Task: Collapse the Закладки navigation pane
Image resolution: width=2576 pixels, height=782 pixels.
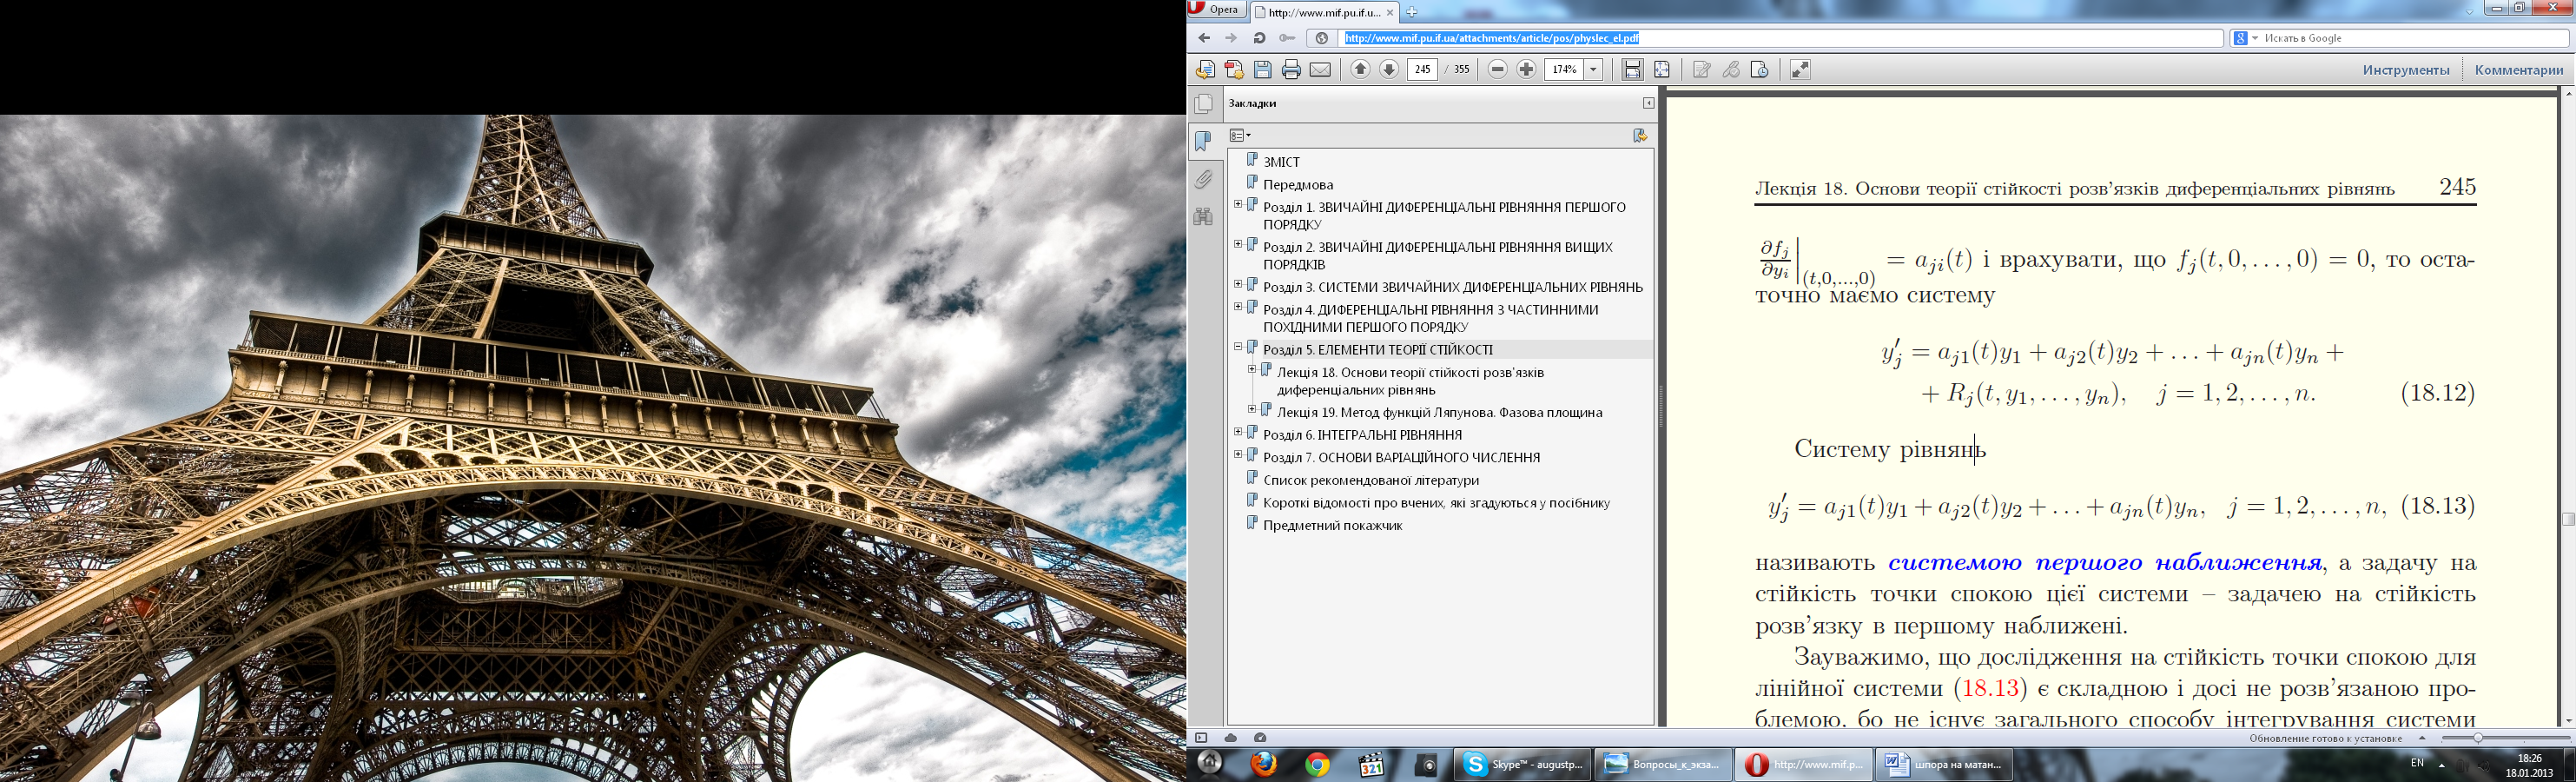Action: click(x=1648, y=103)
